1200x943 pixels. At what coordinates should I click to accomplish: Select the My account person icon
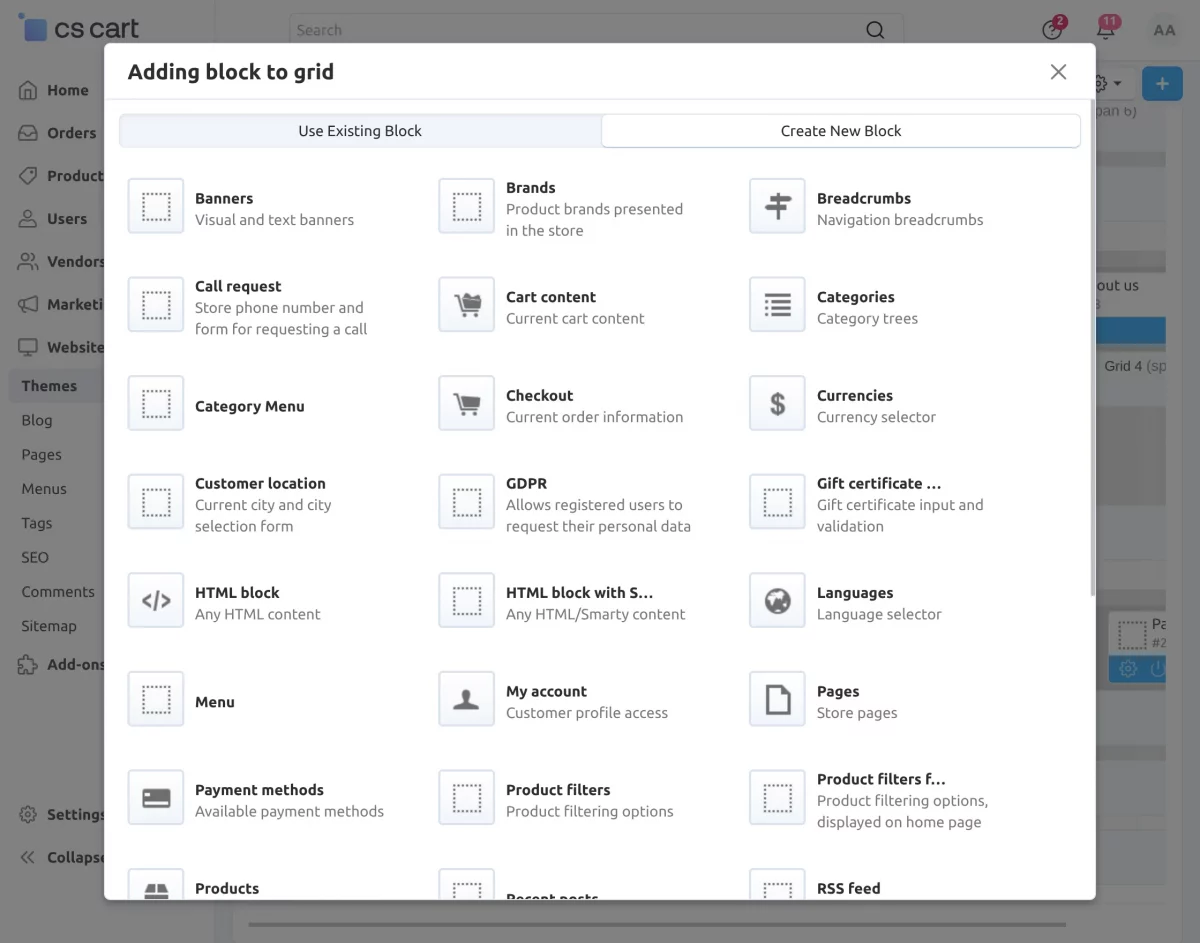[467, 699]
